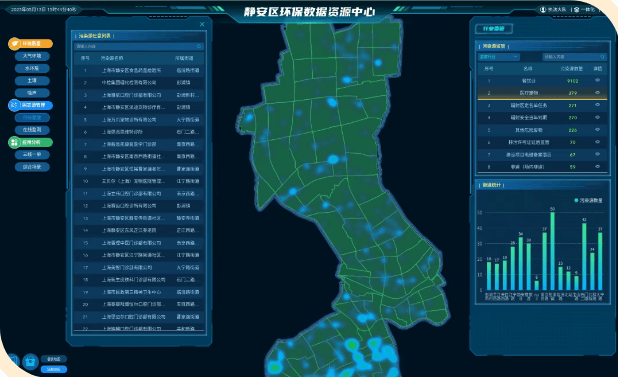618x377 pixels.
Task: Select 噪声 in the sidebar menu
Action: [32, 93]
